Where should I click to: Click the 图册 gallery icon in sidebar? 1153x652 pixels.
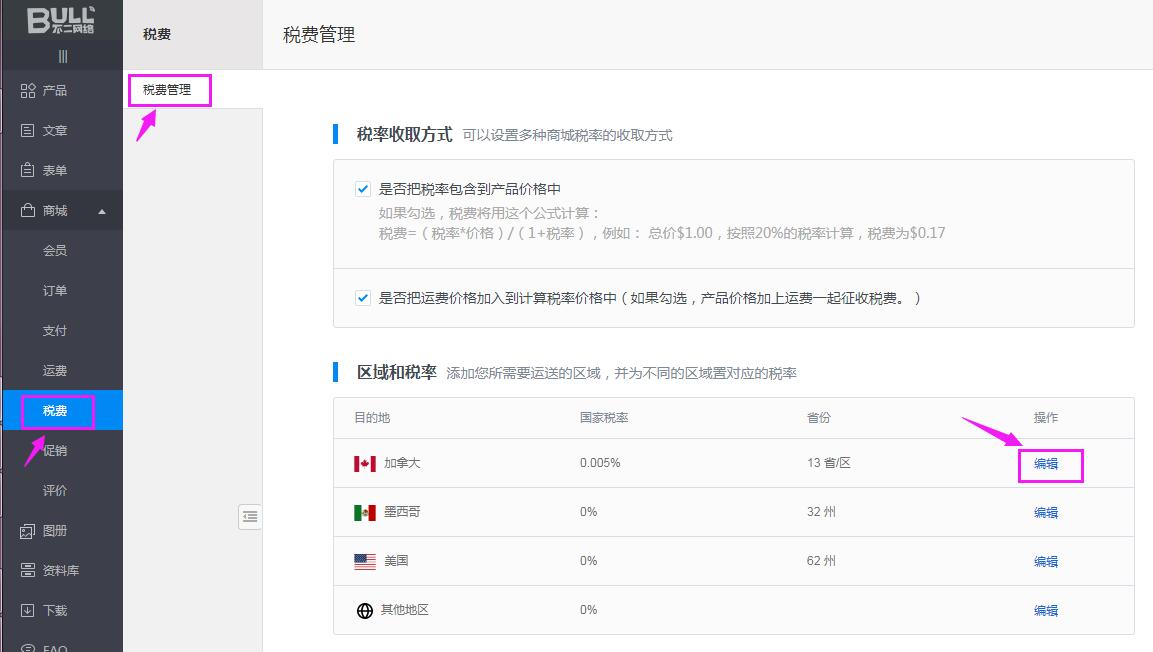(x=28, y=531)
